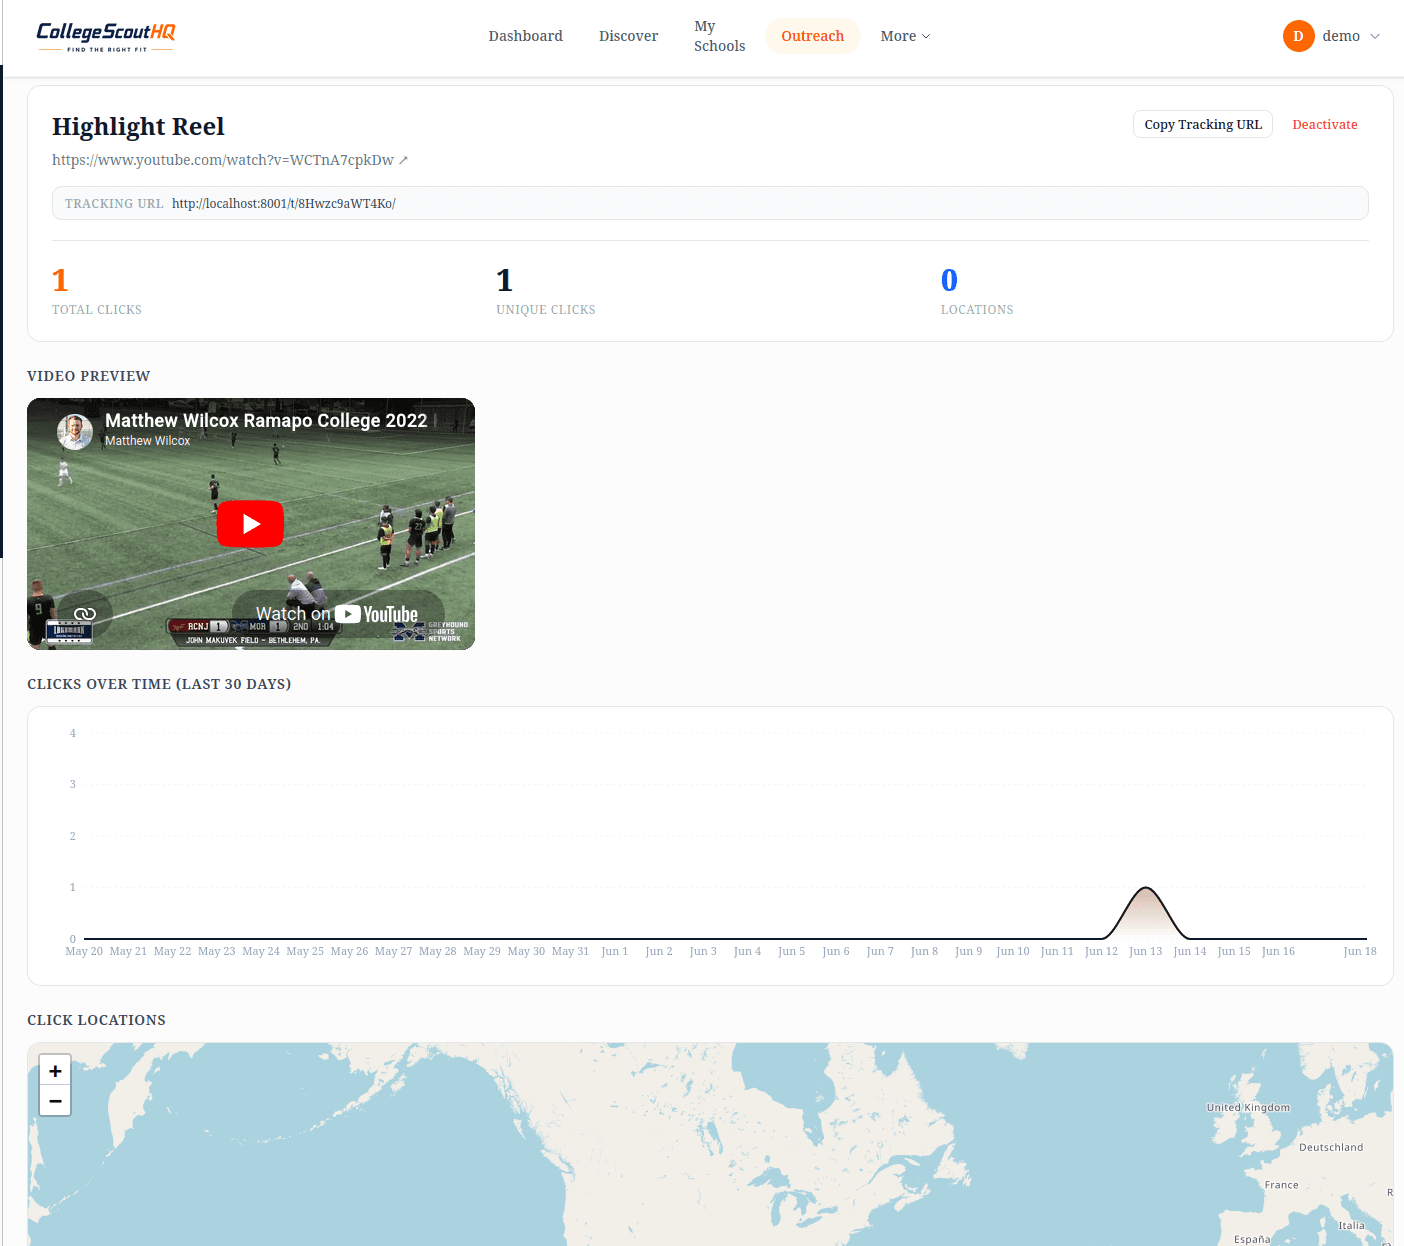Image resolution: width=1404 pixels, height=1246 pixels.
Task: Go to the Discover page
Action: tap(628, 36)
